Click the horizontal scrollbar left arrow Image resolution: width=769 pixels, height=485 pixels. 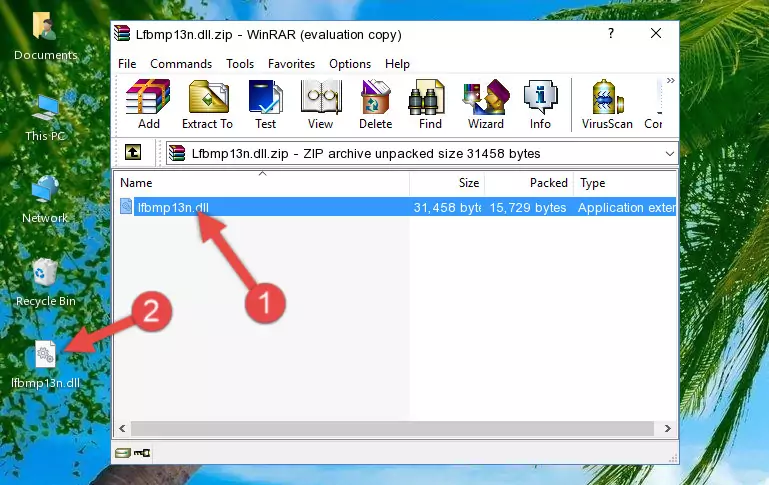click(123, 429)
